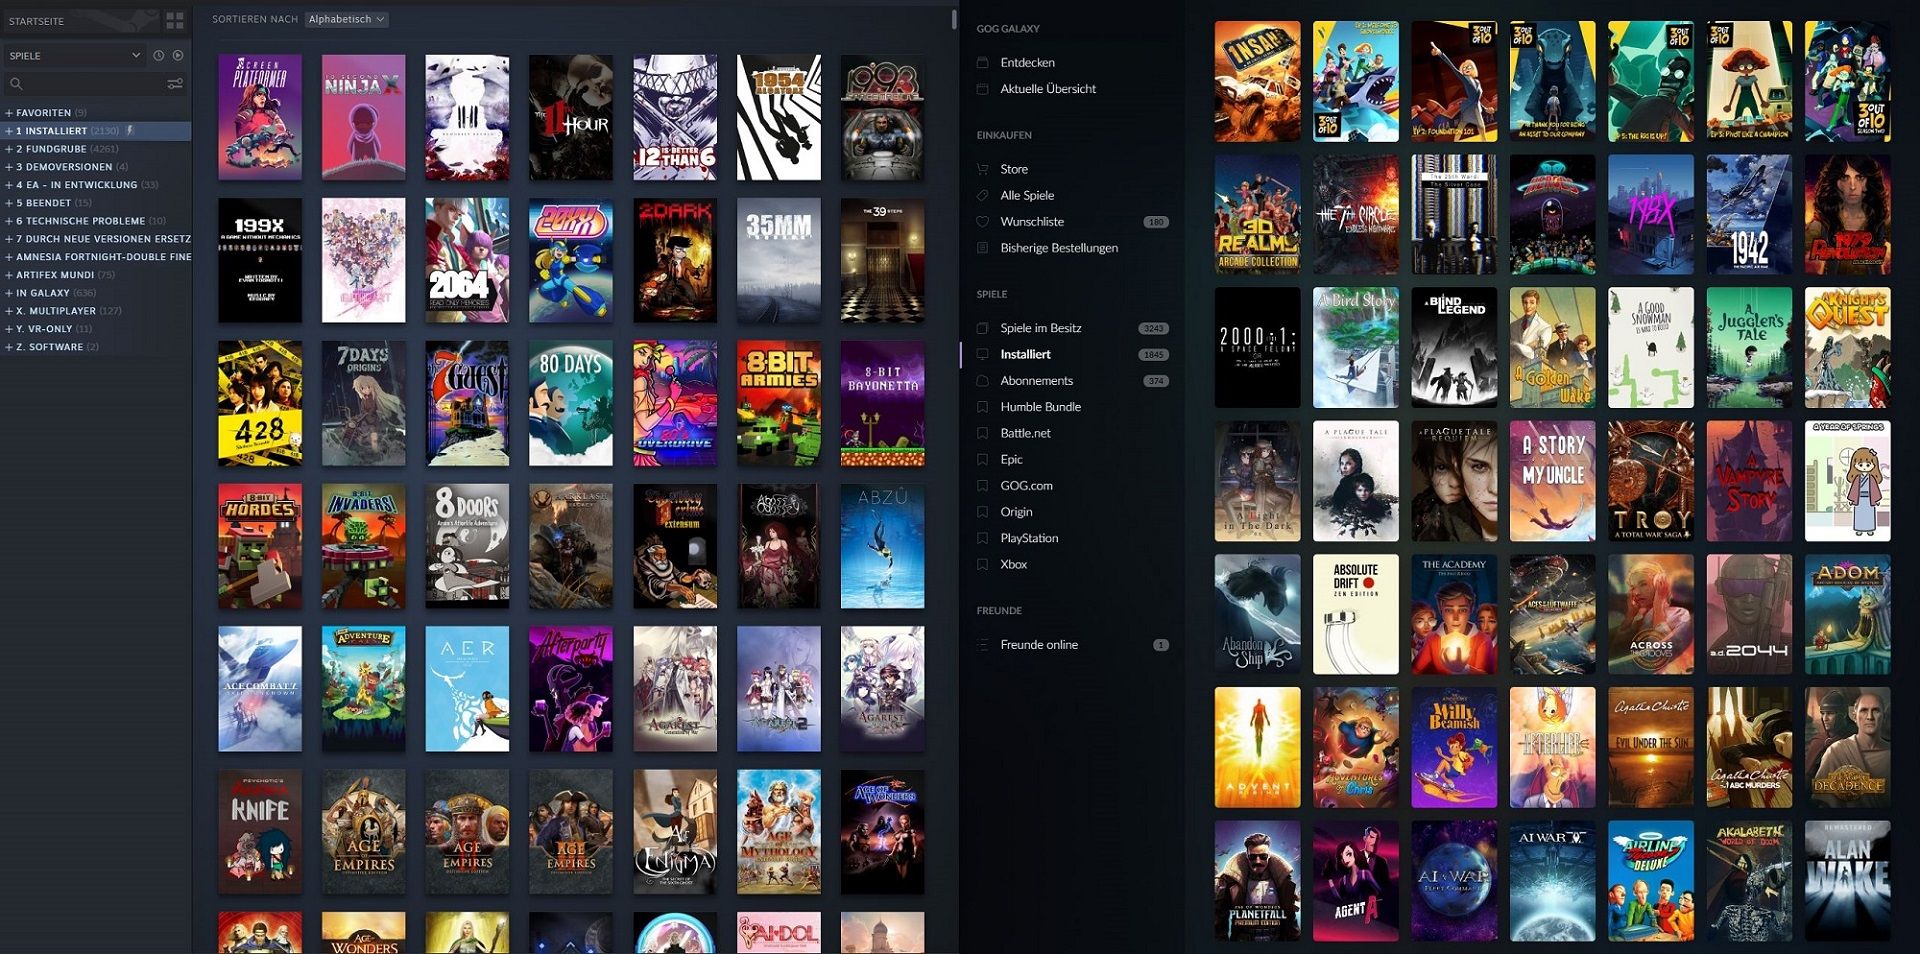1920x954 pixels.
Task: Switch Steam library to grid view icon
Action: 175,20
